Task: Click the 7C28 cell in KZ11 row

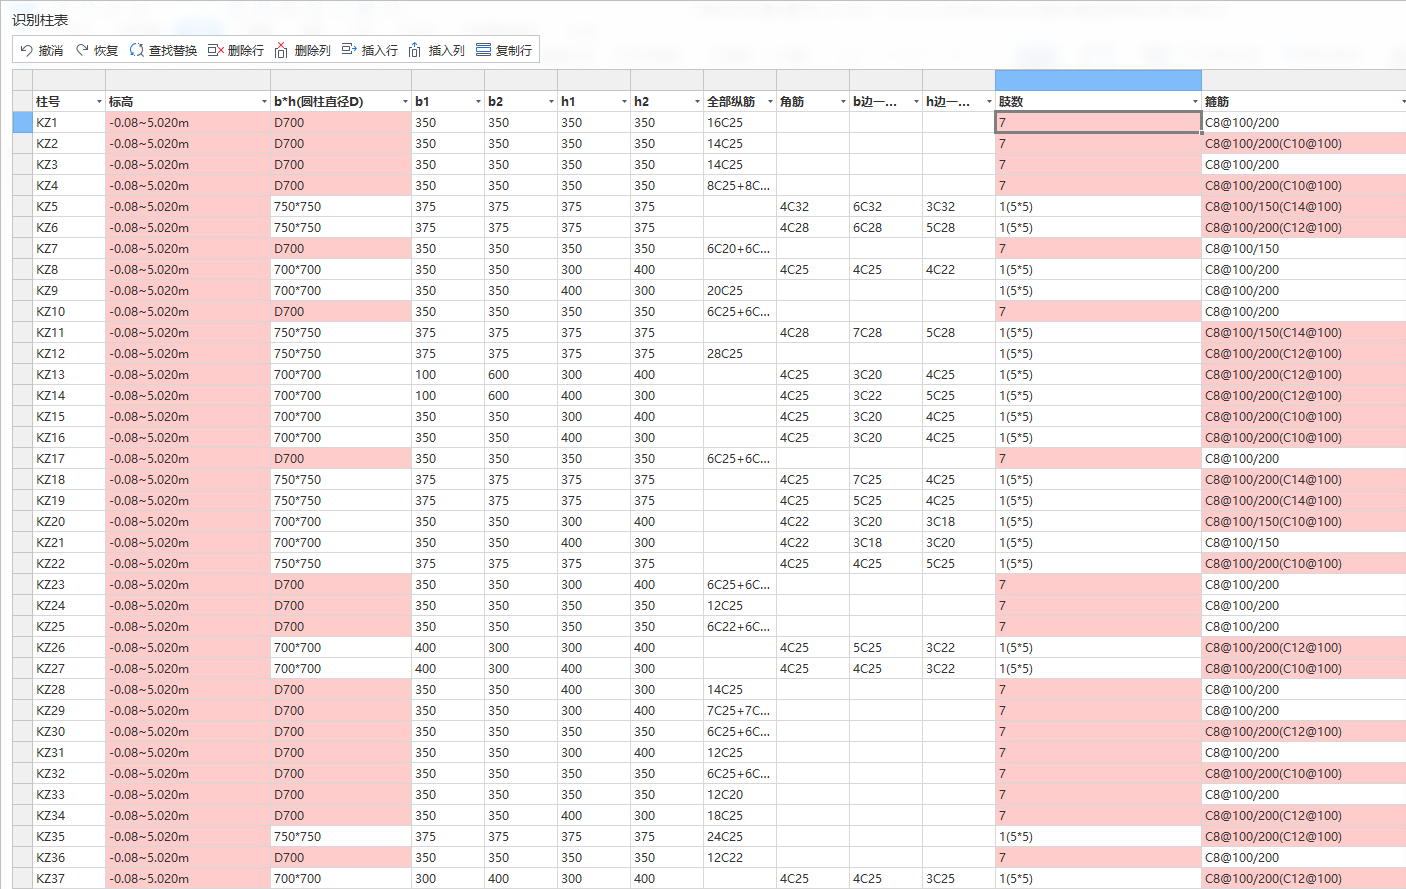Action: tap(886, 333)
